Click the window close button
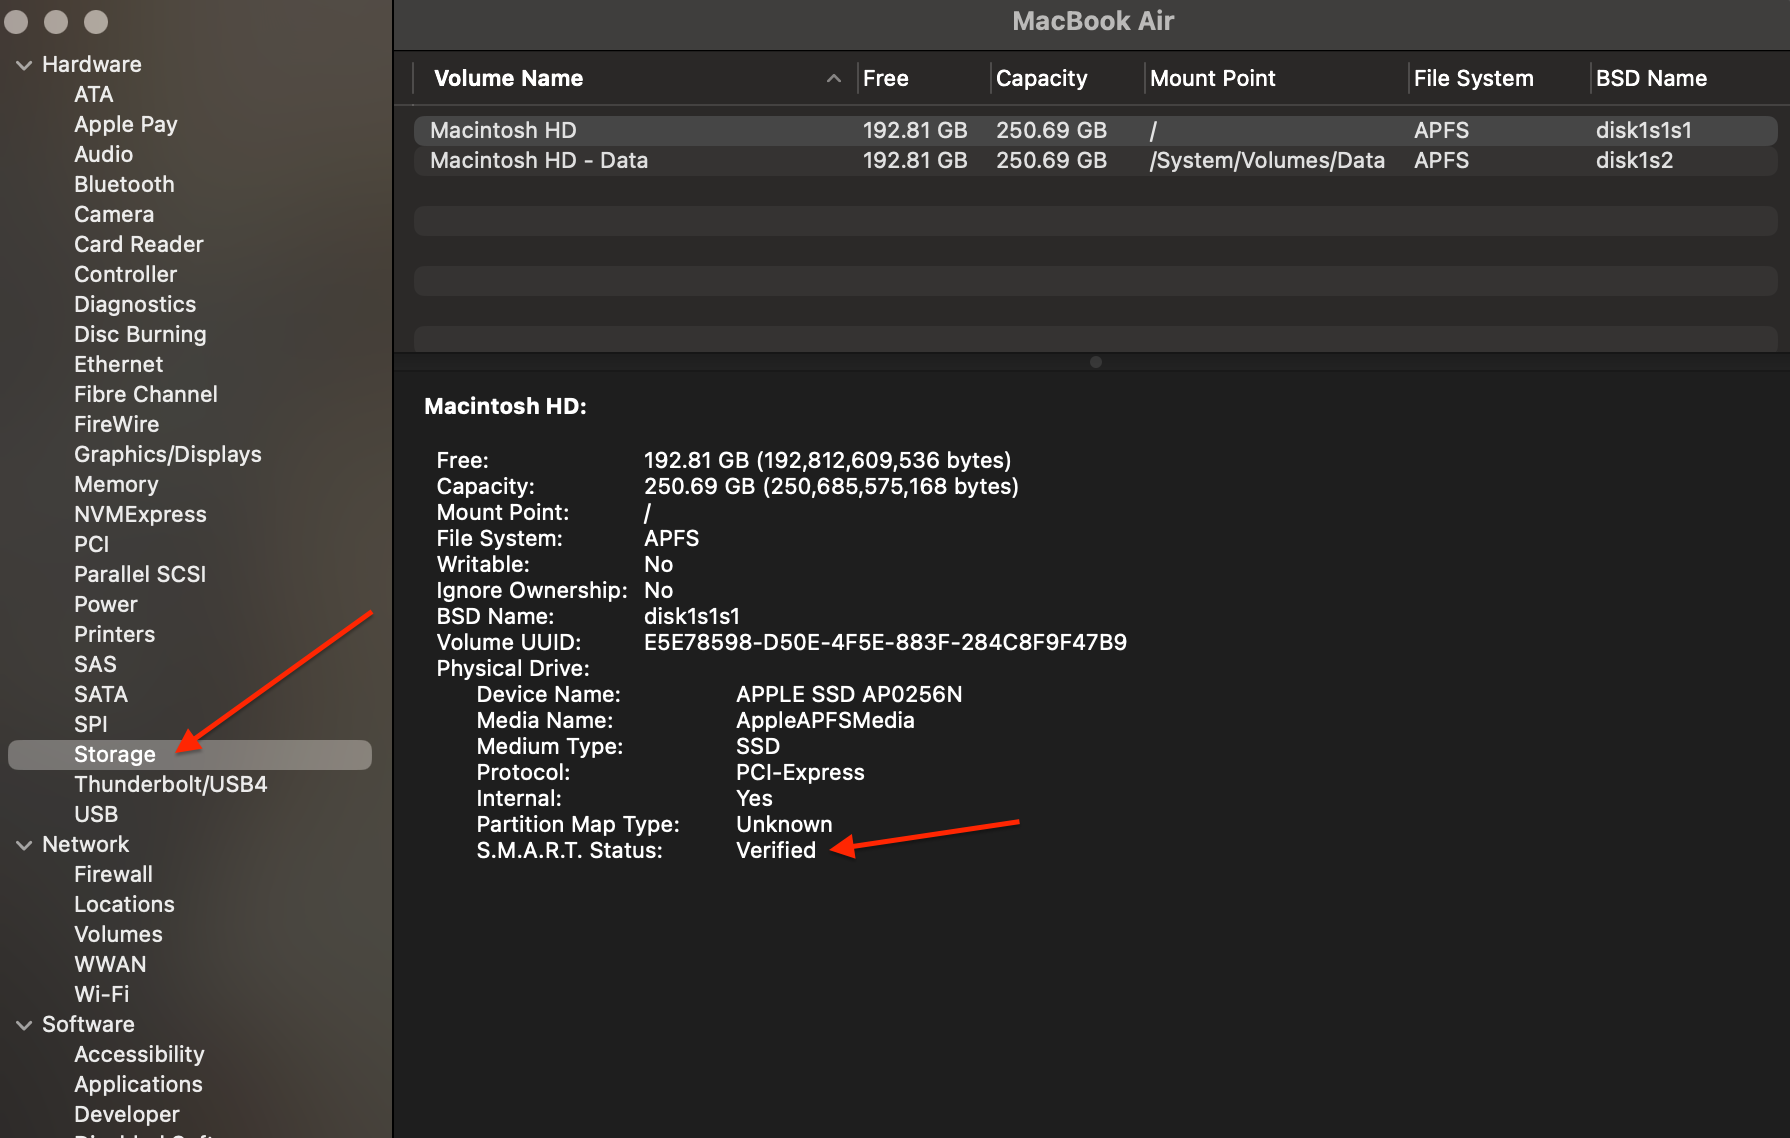Image resolution: width=1790 pixels, height=1138 pixels. tap(17, 21)
